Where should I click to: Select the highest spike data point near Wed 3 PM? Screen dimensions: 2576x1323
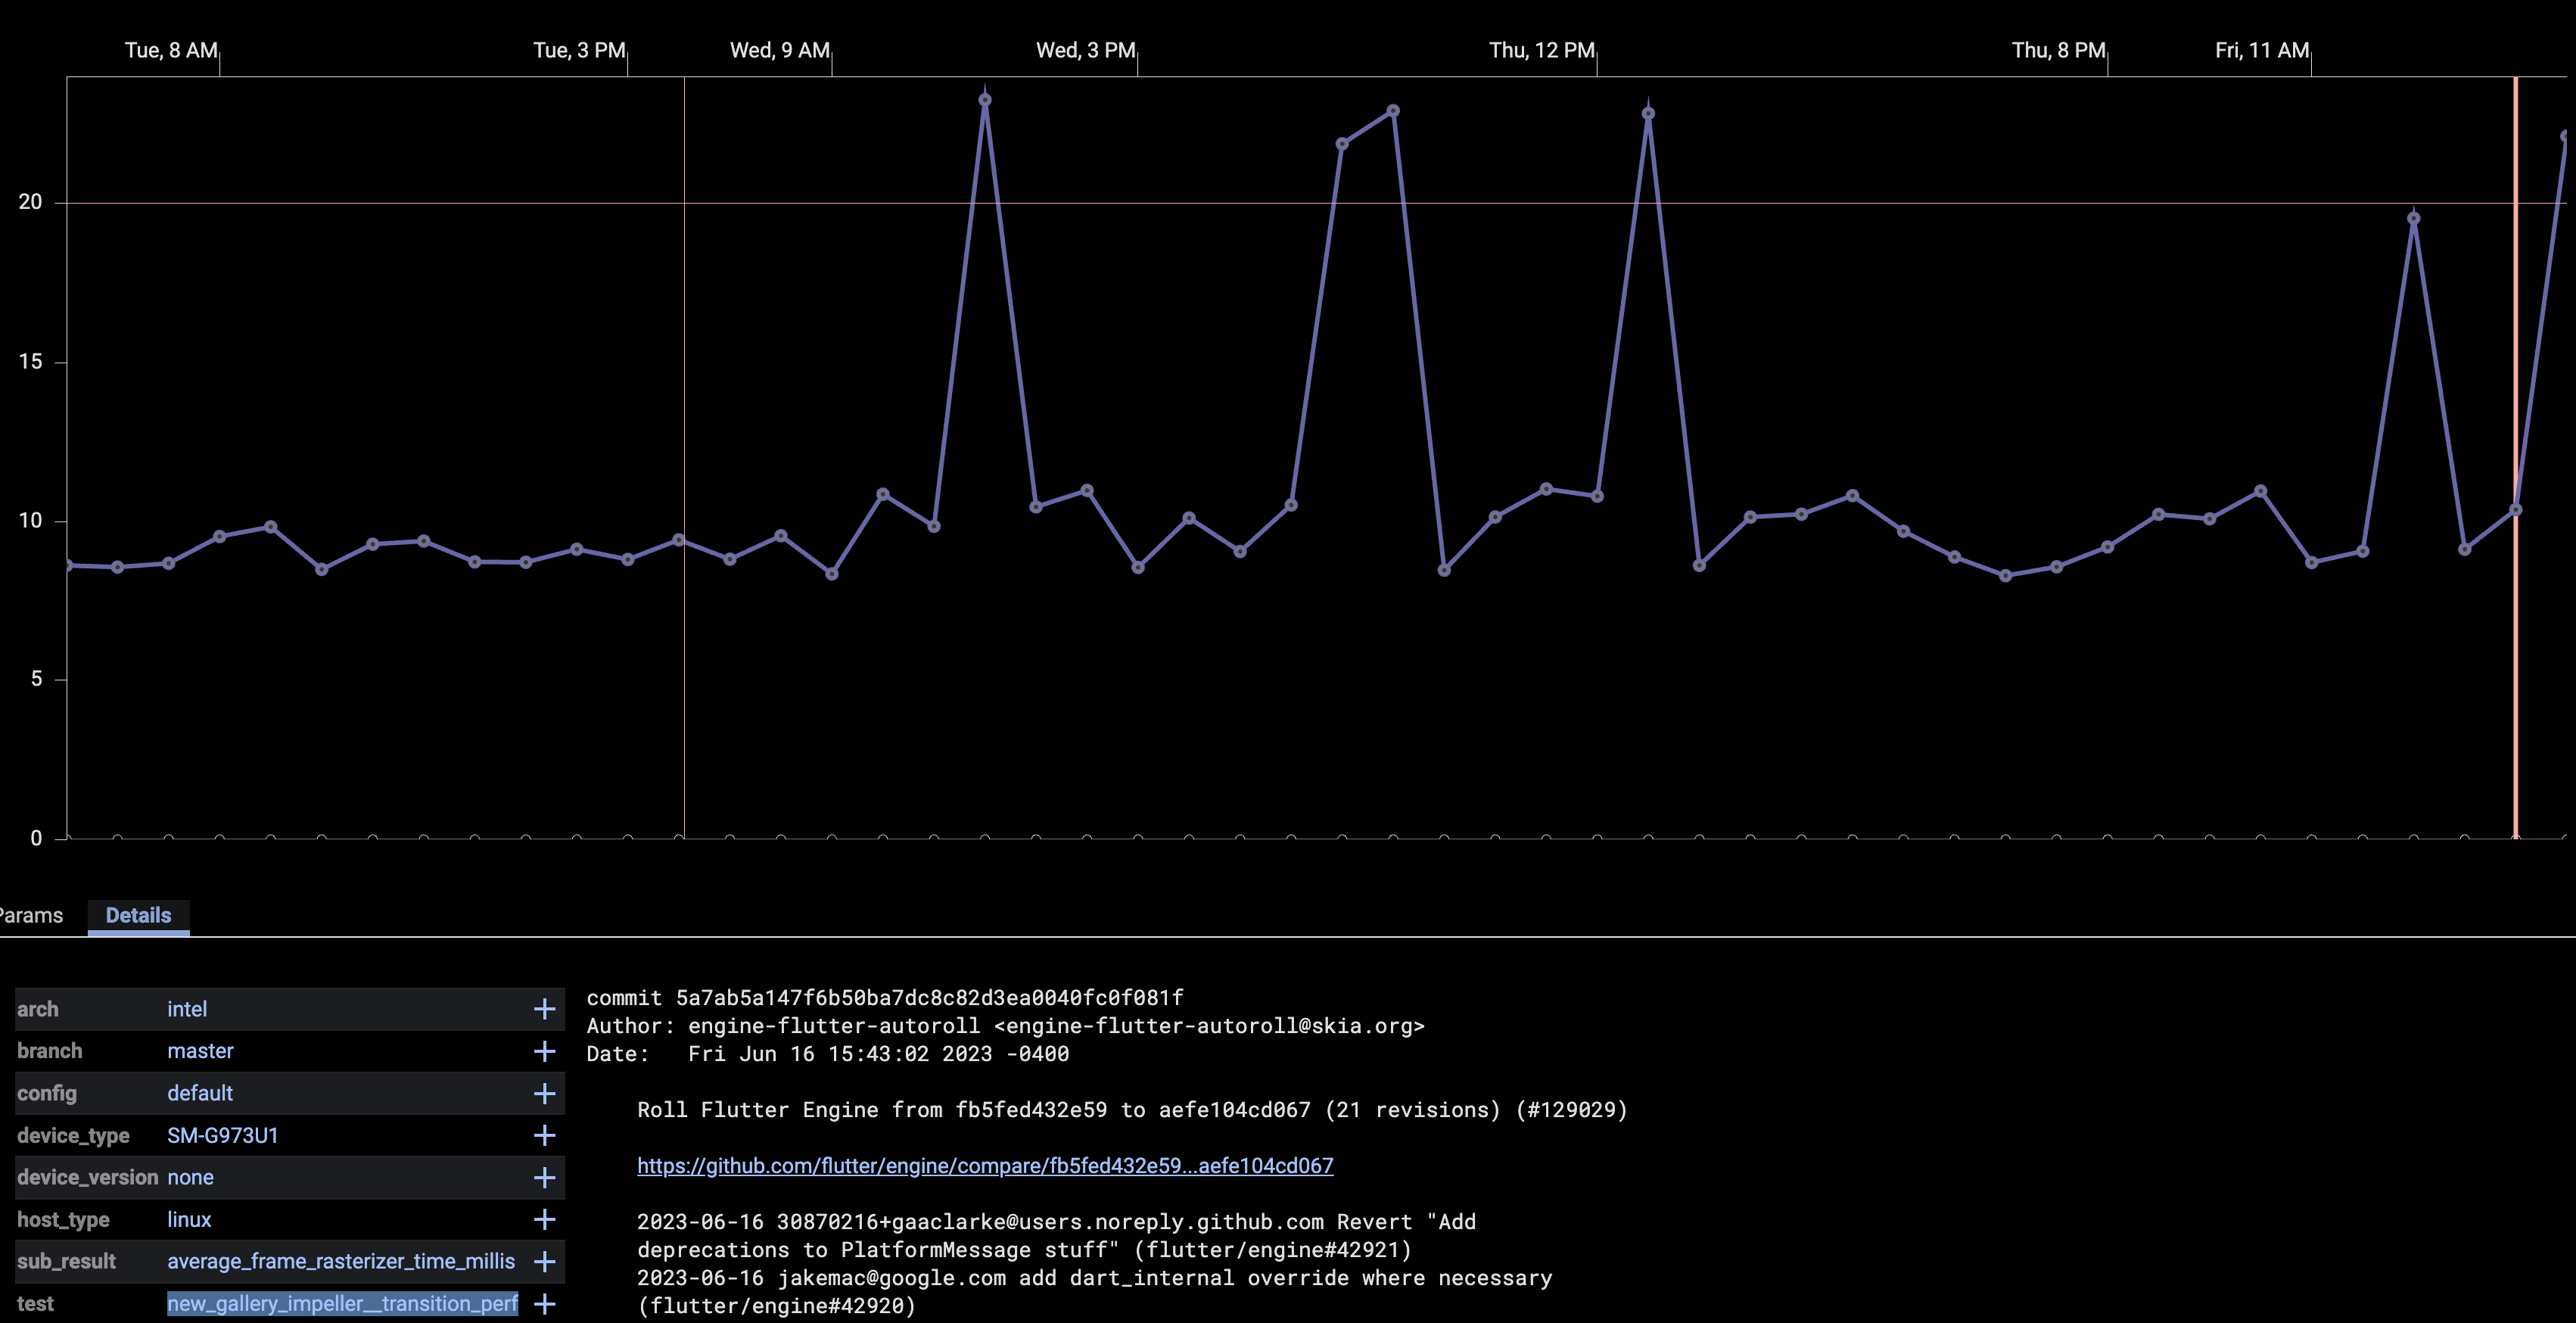coord(985,100)
